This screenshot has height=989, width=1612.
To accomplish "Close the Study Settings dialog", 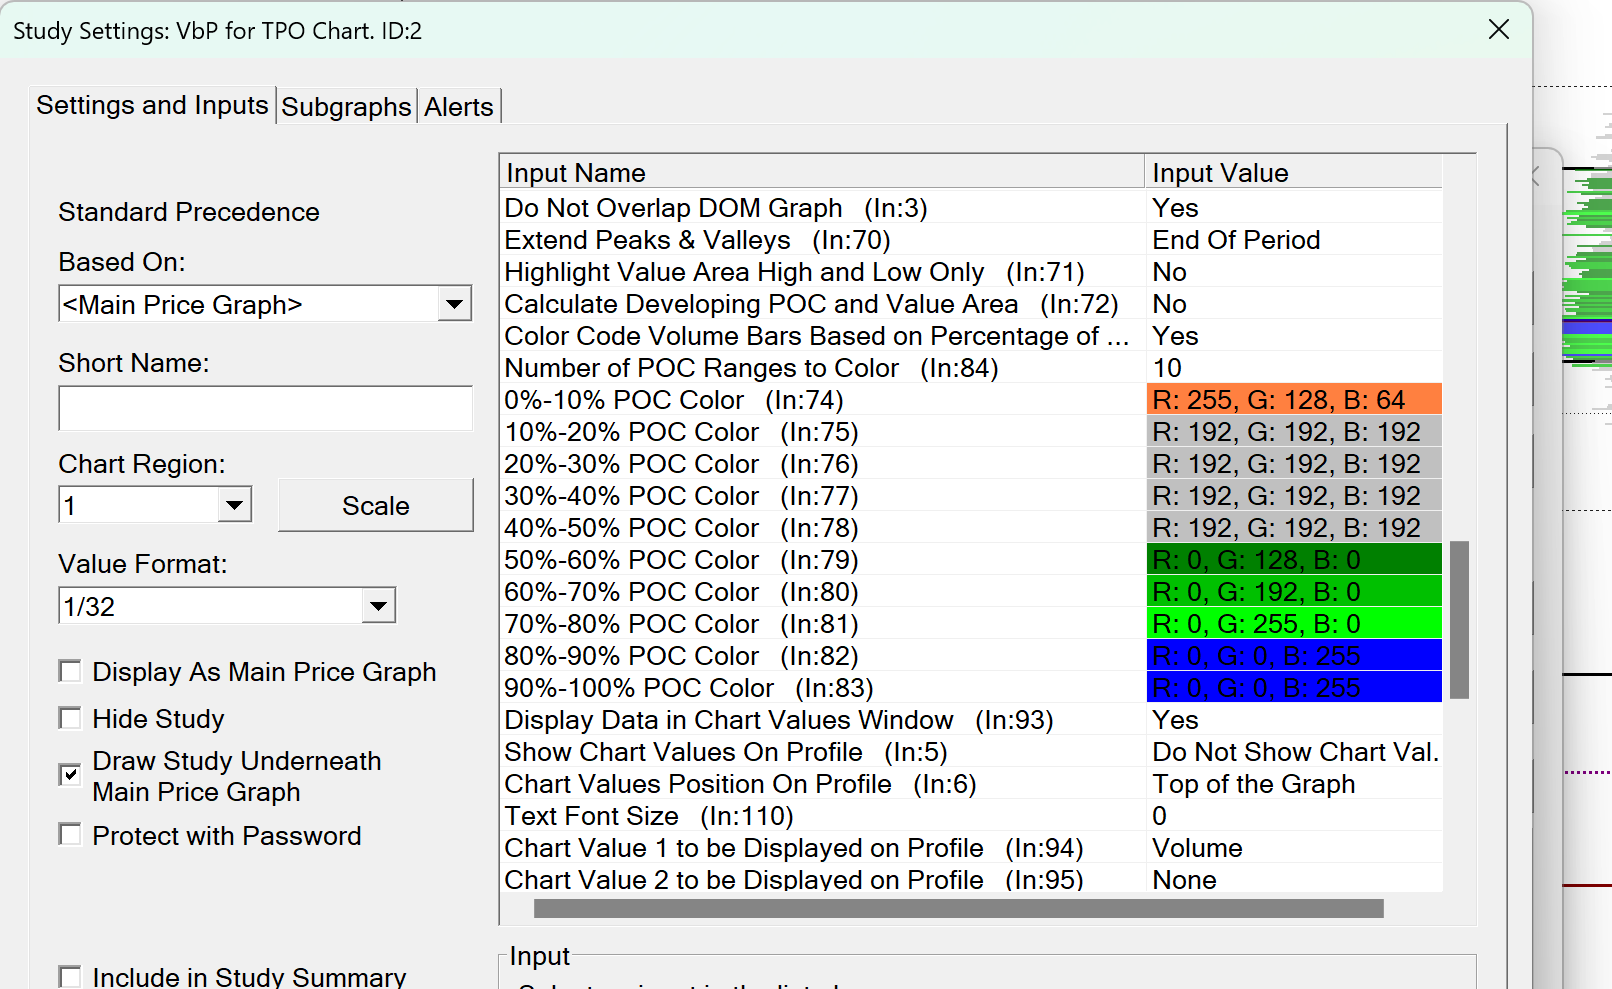I will click(1498, 30).
